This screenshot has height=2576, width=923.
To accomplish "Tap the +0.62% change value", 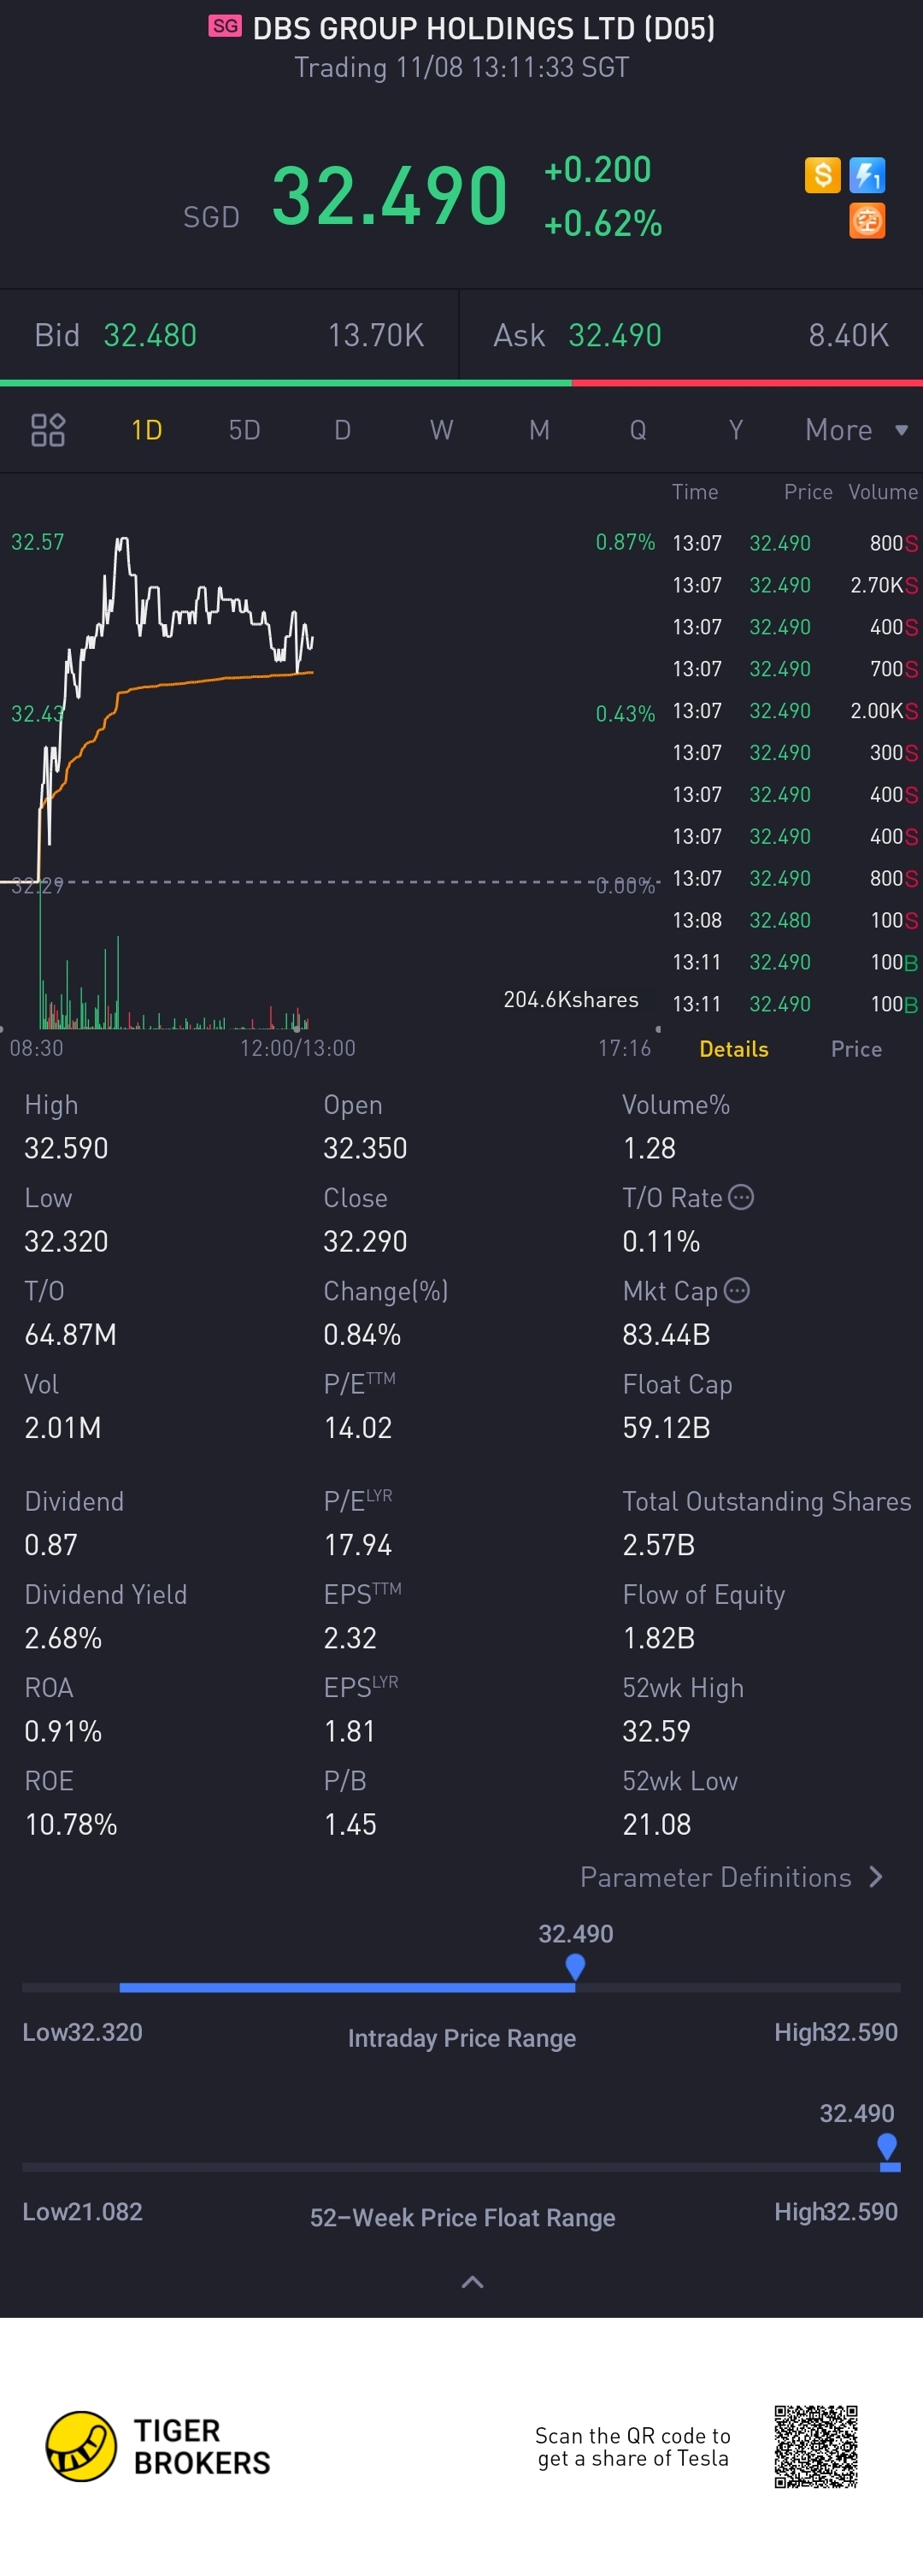I will [603, 223].
